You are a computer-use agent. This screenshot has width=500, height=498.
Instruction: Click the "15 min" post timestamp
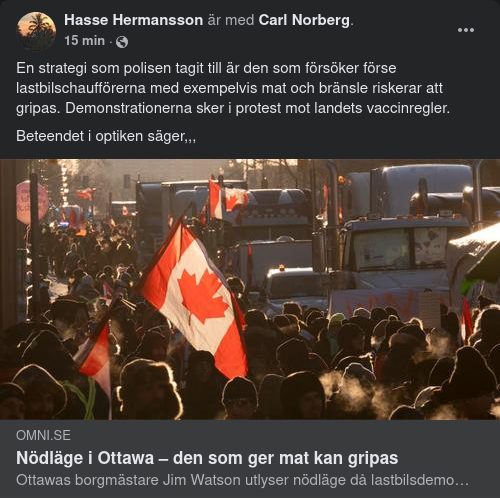pos(84,41)
